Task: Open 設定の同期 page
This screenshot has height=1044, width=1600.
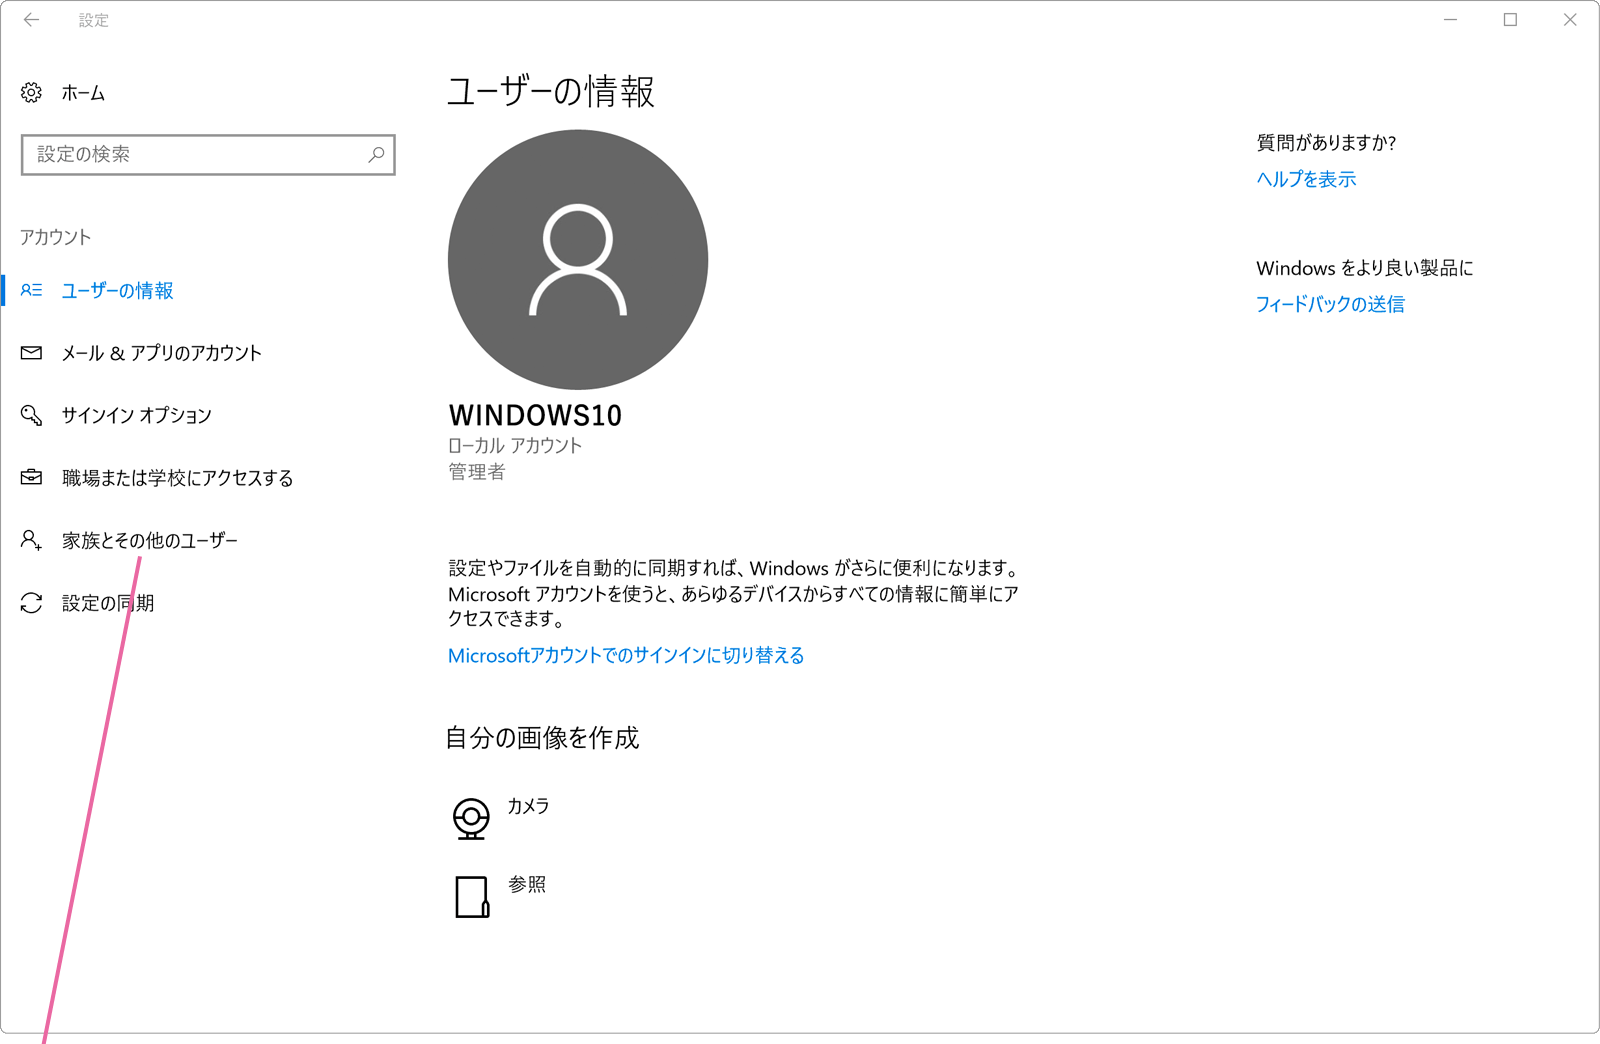Action: [108, 603]
